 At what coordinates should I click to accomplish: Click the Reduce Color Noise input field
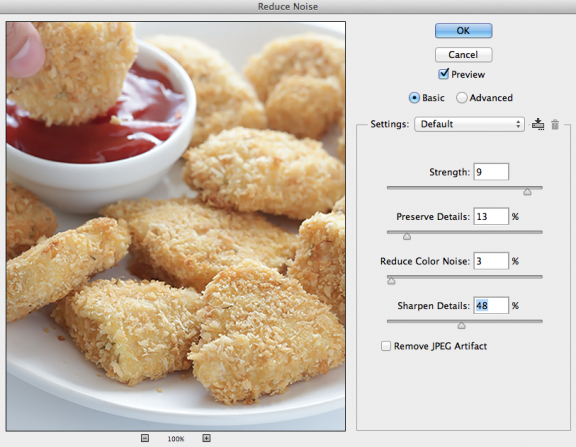491,261
